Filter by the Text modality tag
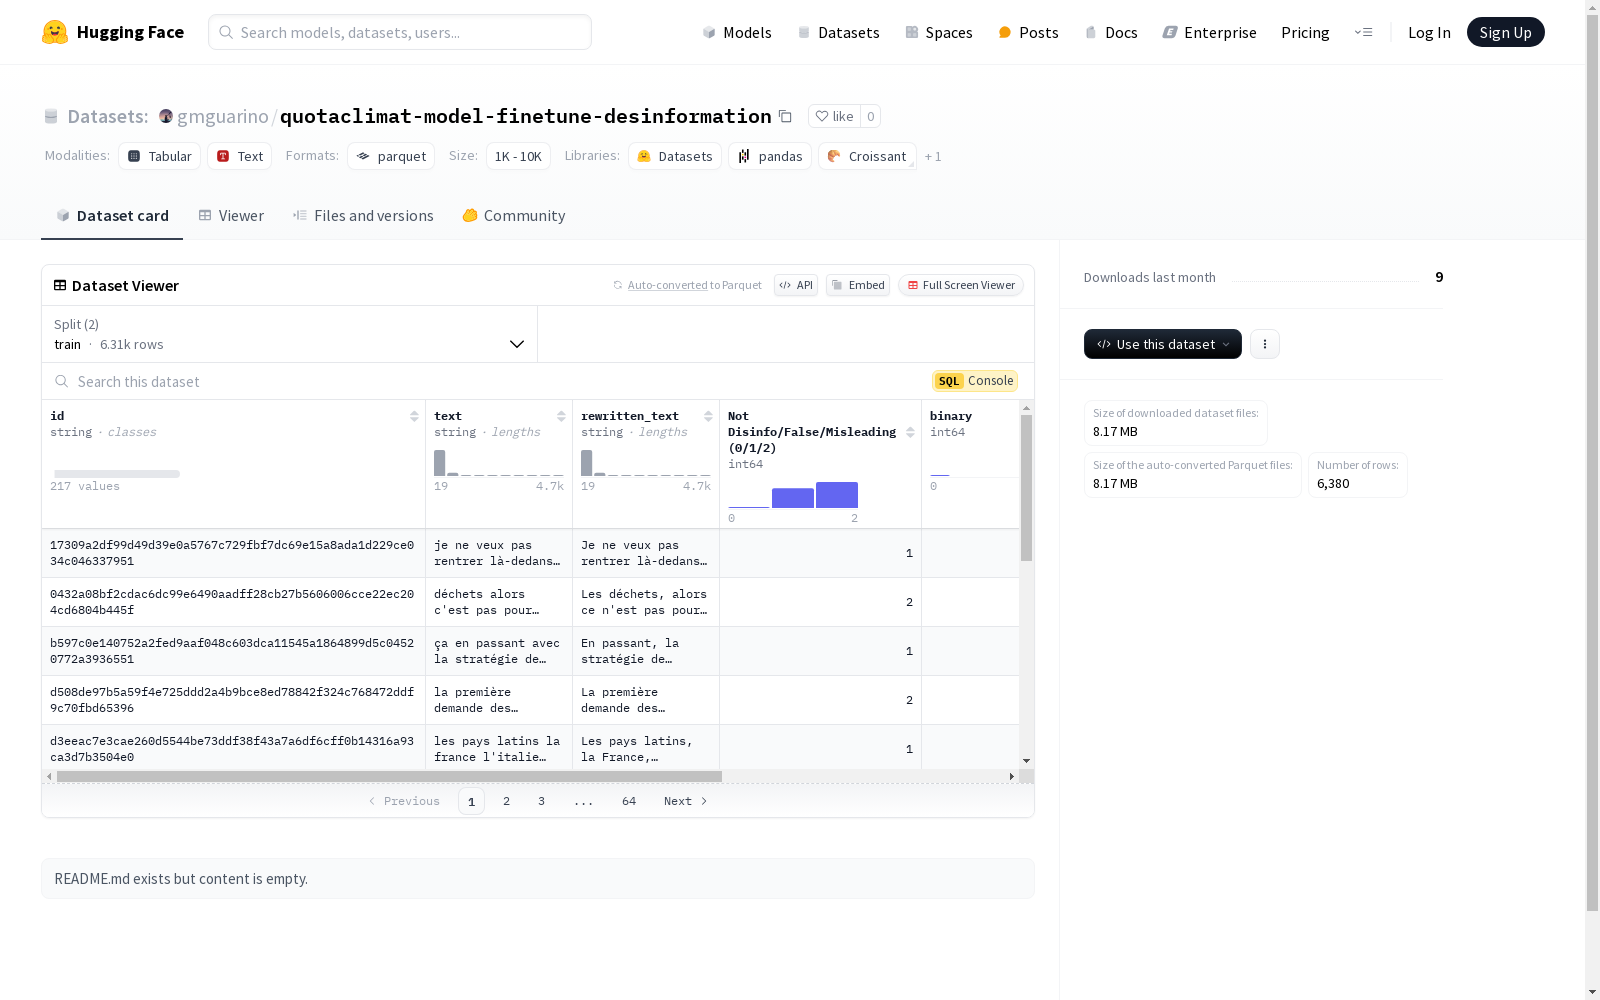Image resolution: width=1600 pixels, height=1000 pixels. click(240, 156)
